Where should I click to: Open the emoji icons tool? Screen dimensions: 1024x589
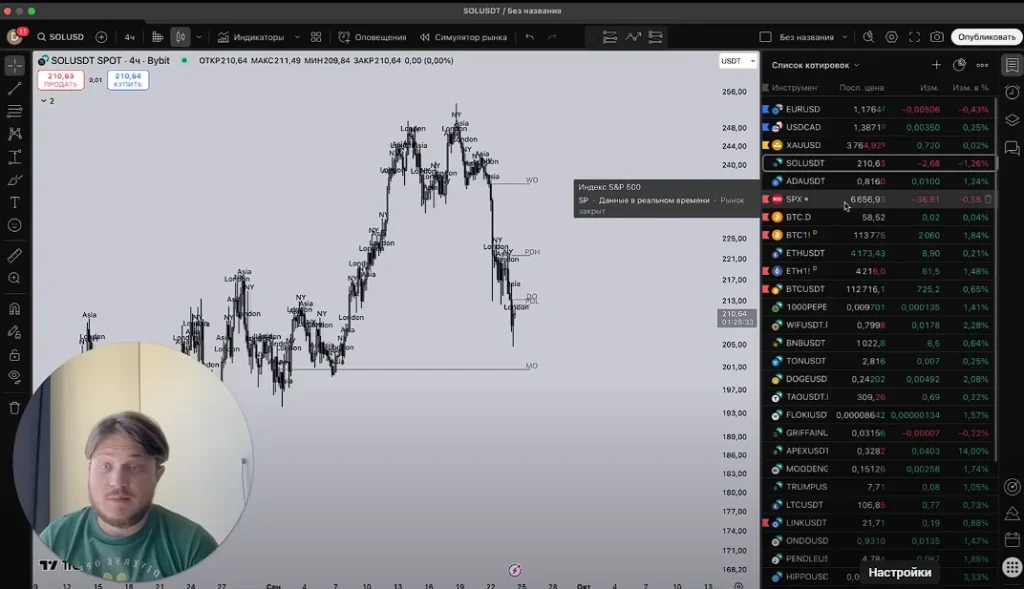coord(14,225)
